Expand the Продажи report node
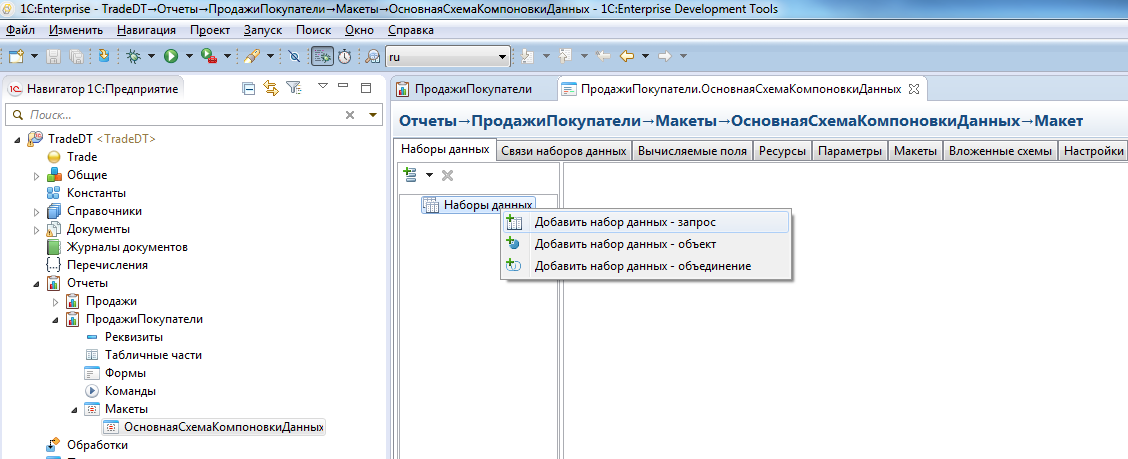 (x=55, y=301)
